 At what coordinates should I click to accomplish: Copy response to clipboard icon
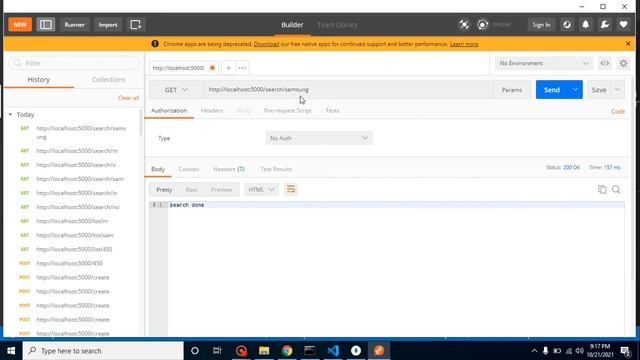(602, 189)
